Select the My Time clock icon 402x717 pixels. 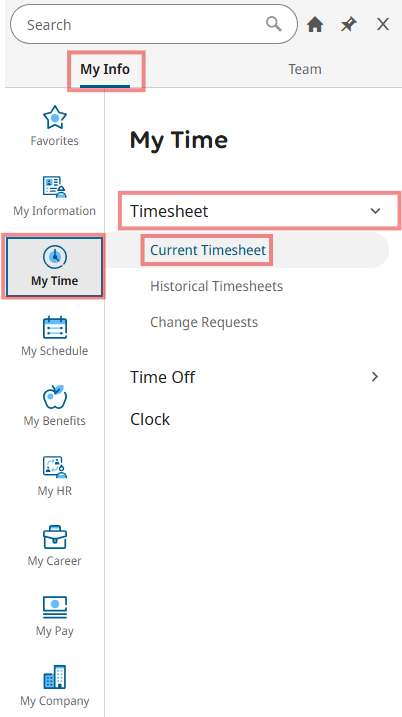pyautogui.click(x=54, y=257)
